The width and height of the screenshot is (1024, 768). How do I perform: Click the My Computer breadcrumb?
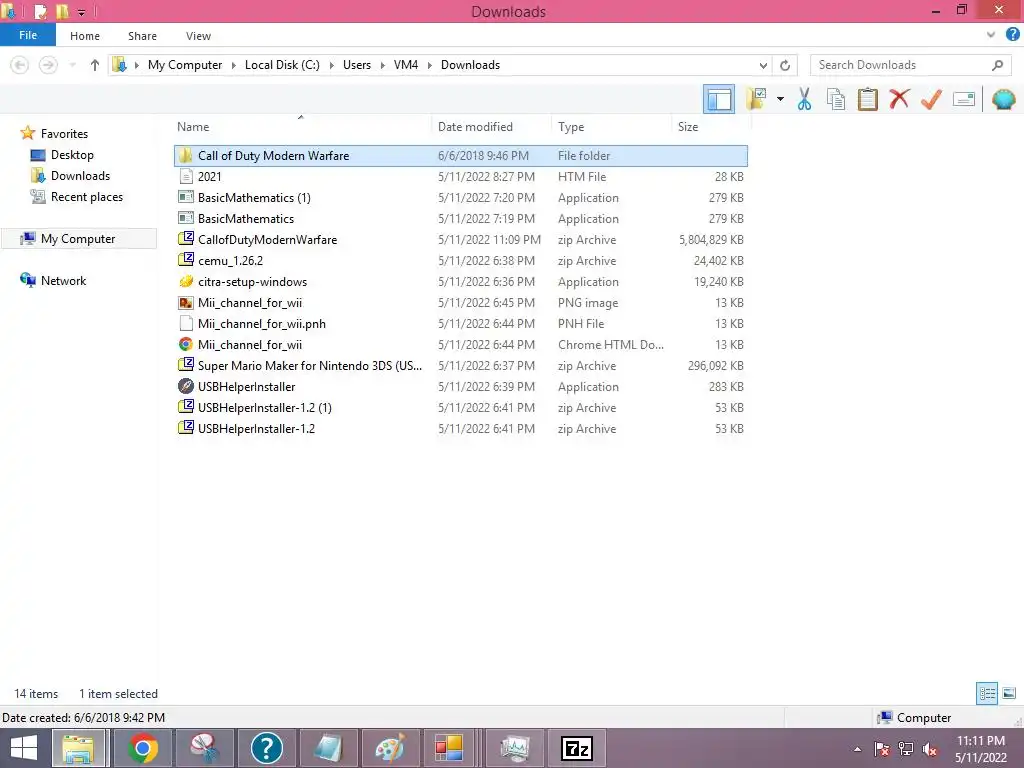[185, 65]
